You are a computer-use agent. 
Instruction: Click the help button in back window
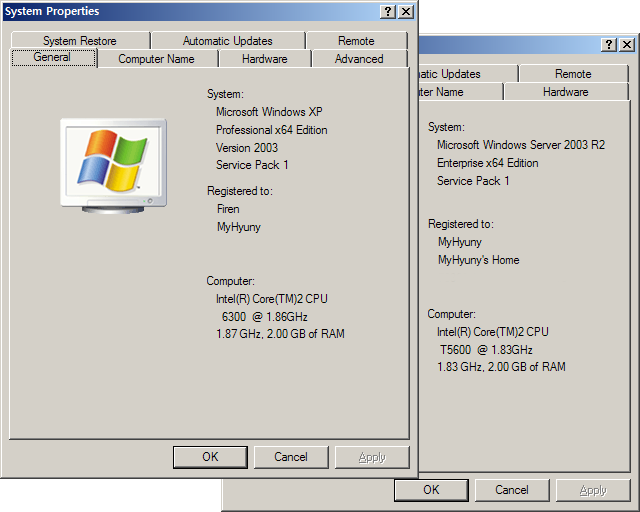609,45
